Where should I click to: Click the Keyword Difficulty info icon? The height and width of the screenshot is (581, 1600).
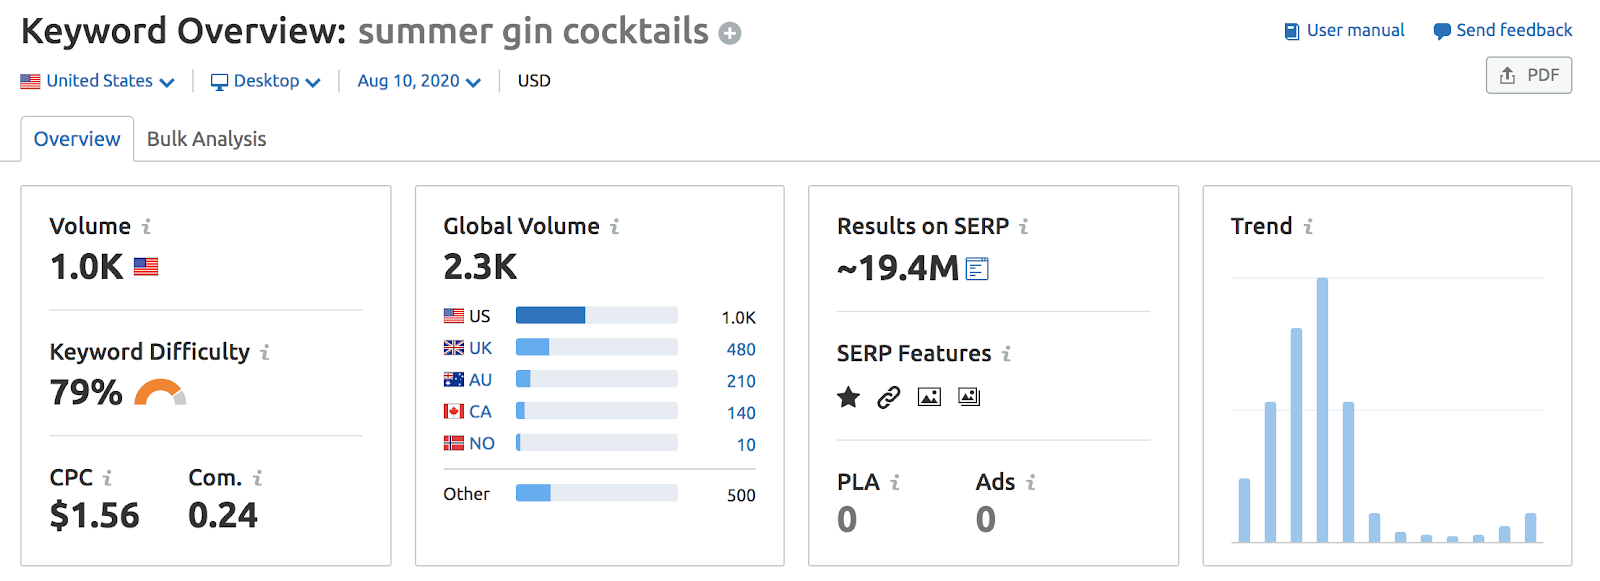265,352
